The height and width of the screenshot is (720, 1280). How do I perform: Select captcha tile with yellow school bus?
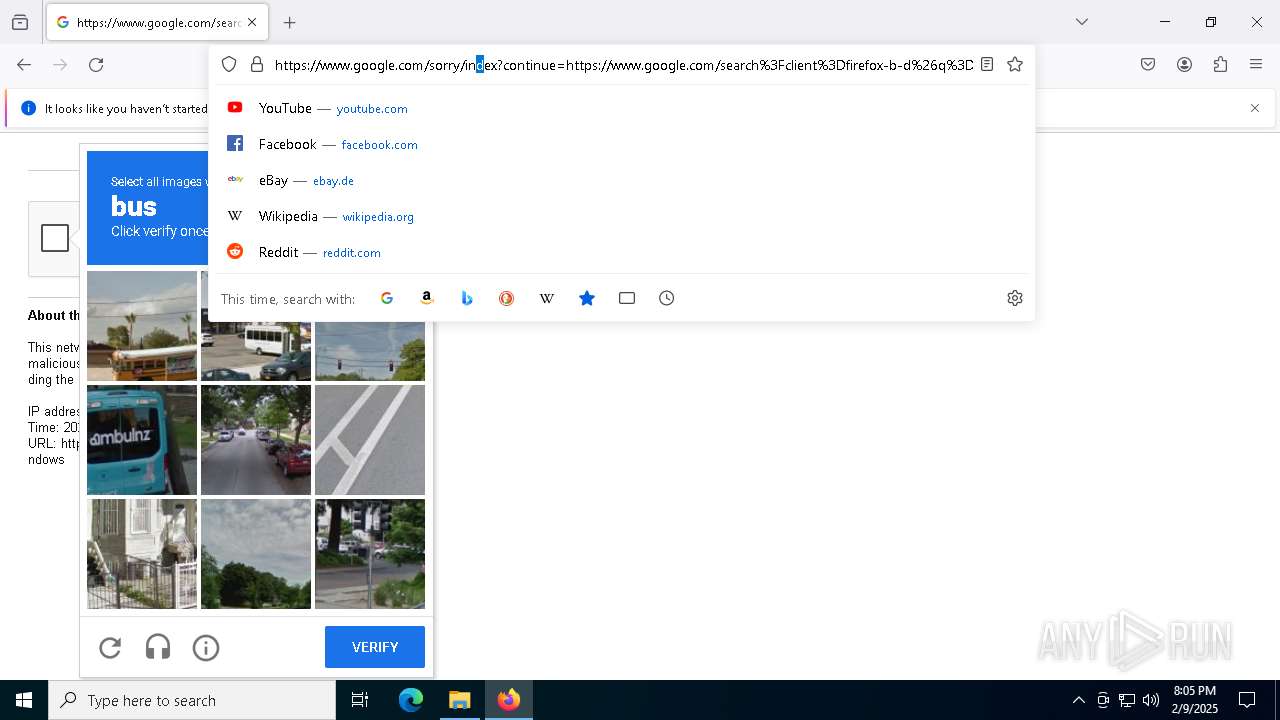pyautogui.click(x=142, y=326)
